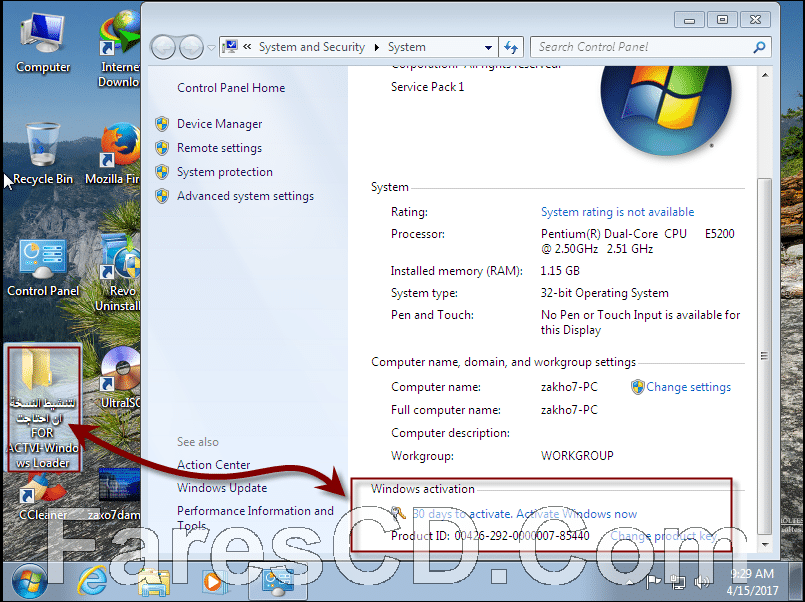Select the Control Panel taskbar button
Viewport: 805px width, 602px height.
coord(278,582)
